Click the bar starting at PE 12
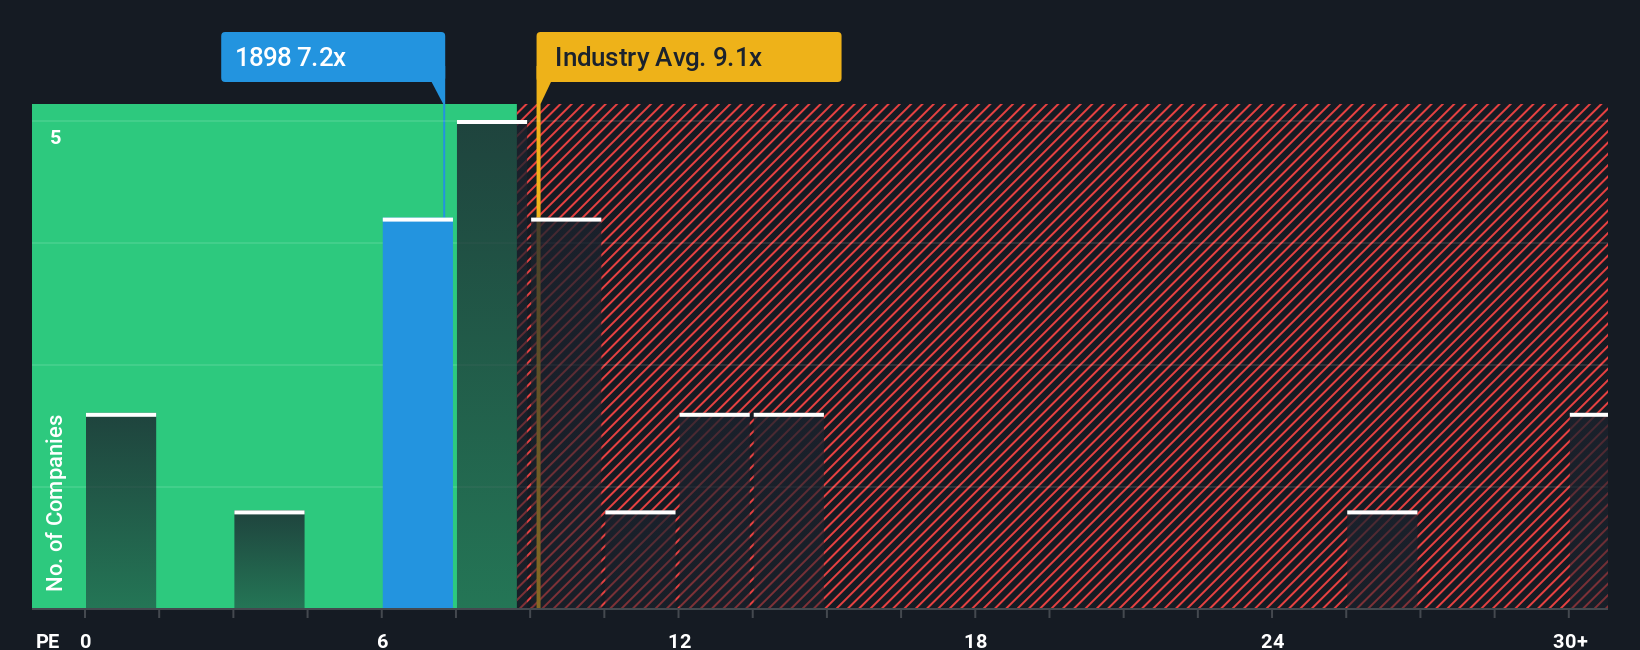The height and width of the screenshot is (650, 1640). click(x=714, y=511)
